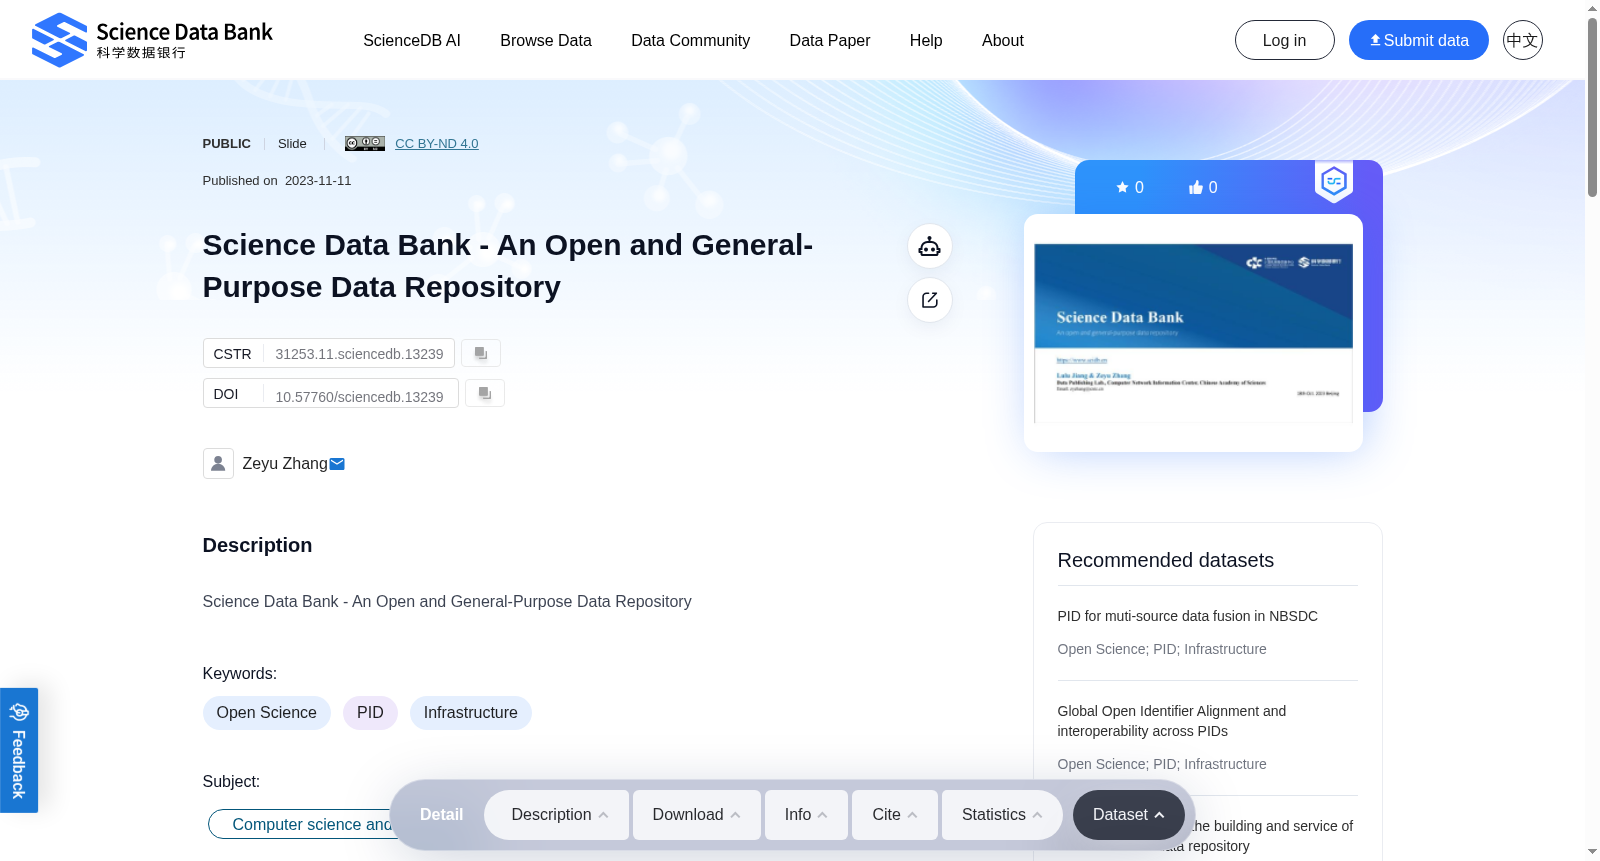This screenshot has height=861, width=1600.
Task: Click the share dataset icon
Action: click(930, 300)
